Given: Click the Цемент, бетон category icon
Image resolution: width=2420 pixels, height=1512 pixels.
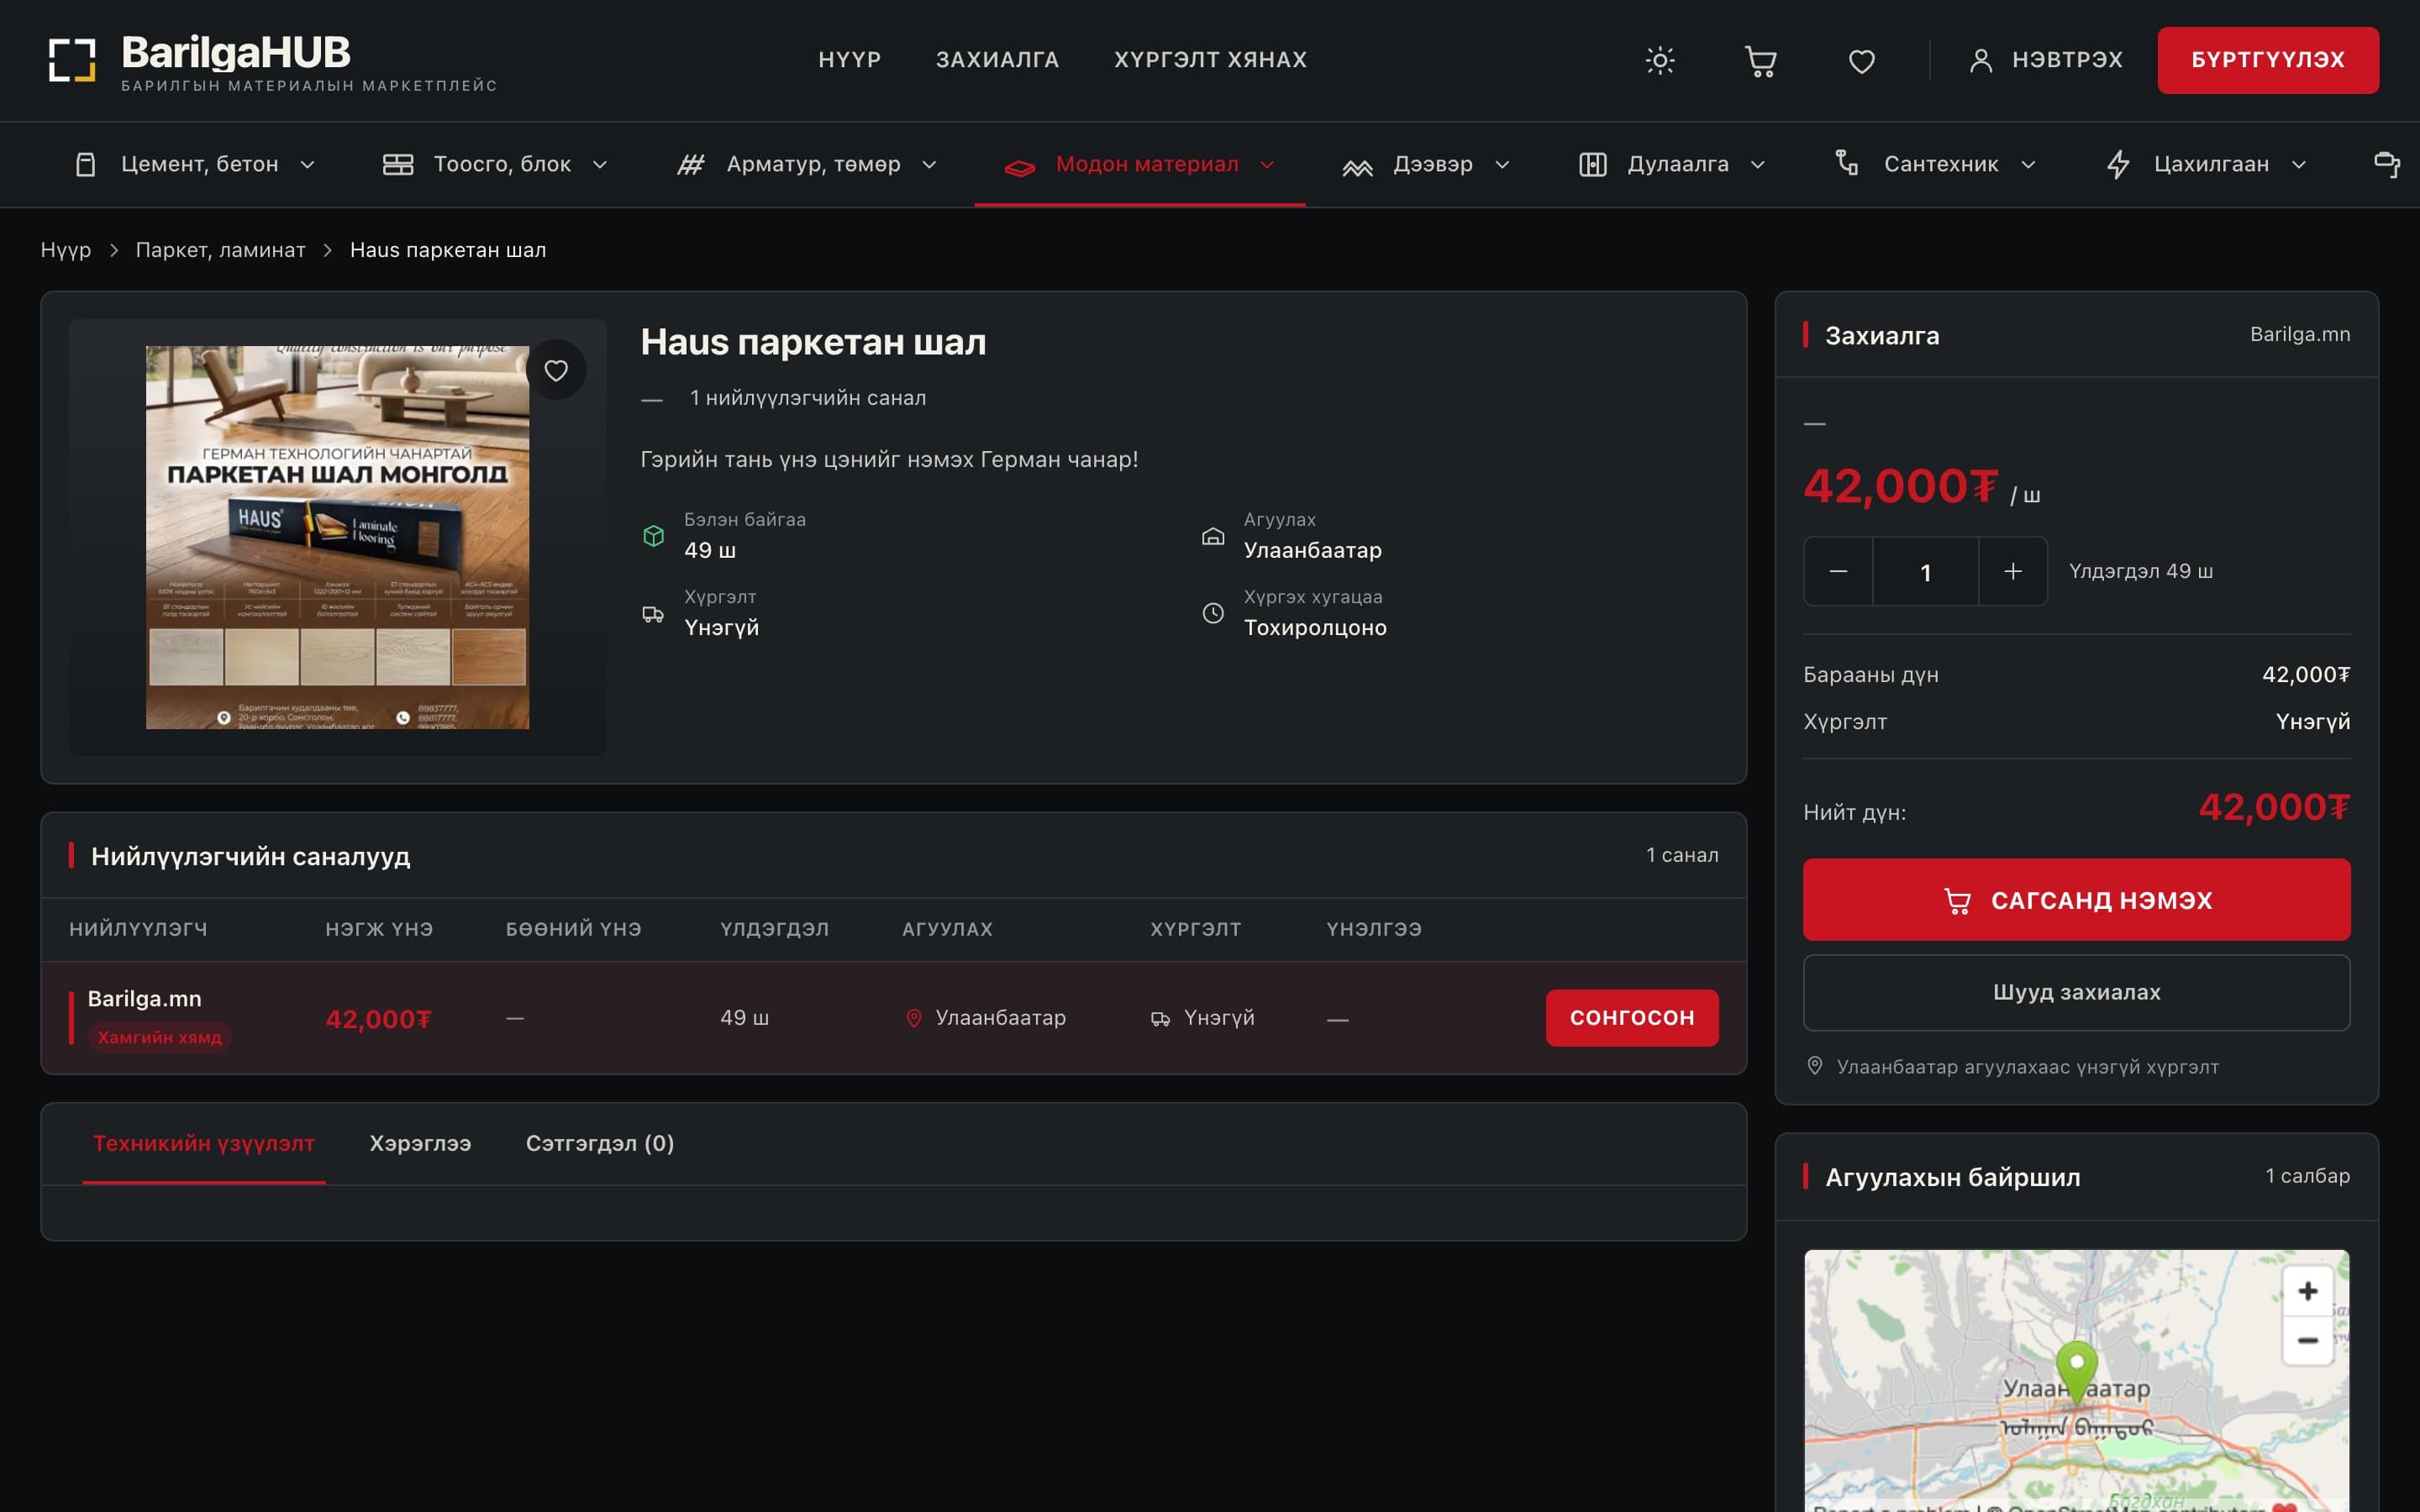Looking at the screenshot, I should 86,164.
